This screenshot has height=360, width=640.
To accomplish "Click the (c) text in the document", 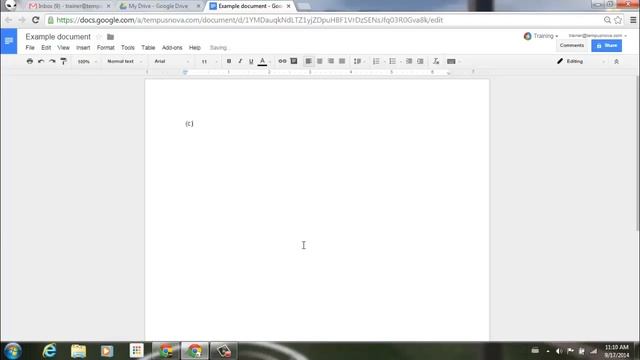I will click(x=189, y=123).
